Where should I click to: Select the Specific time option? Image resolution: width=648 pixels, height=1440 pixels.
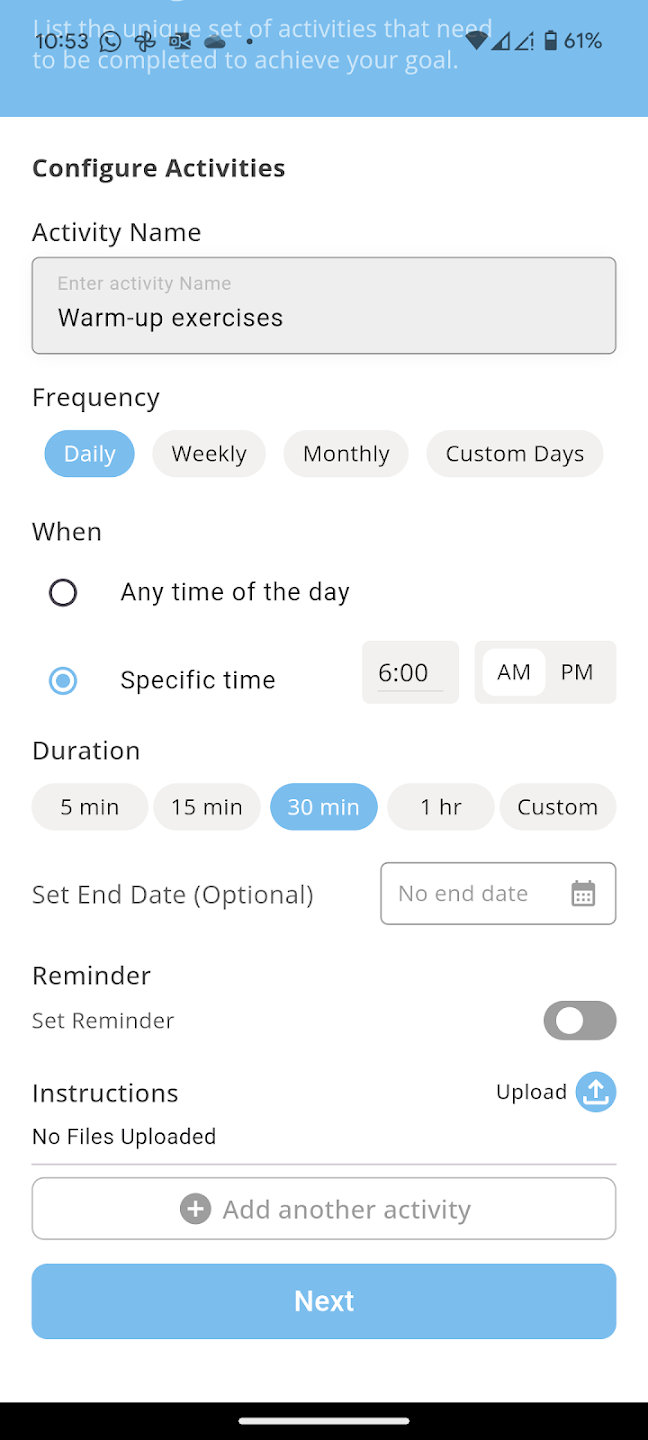pos(63,680)
